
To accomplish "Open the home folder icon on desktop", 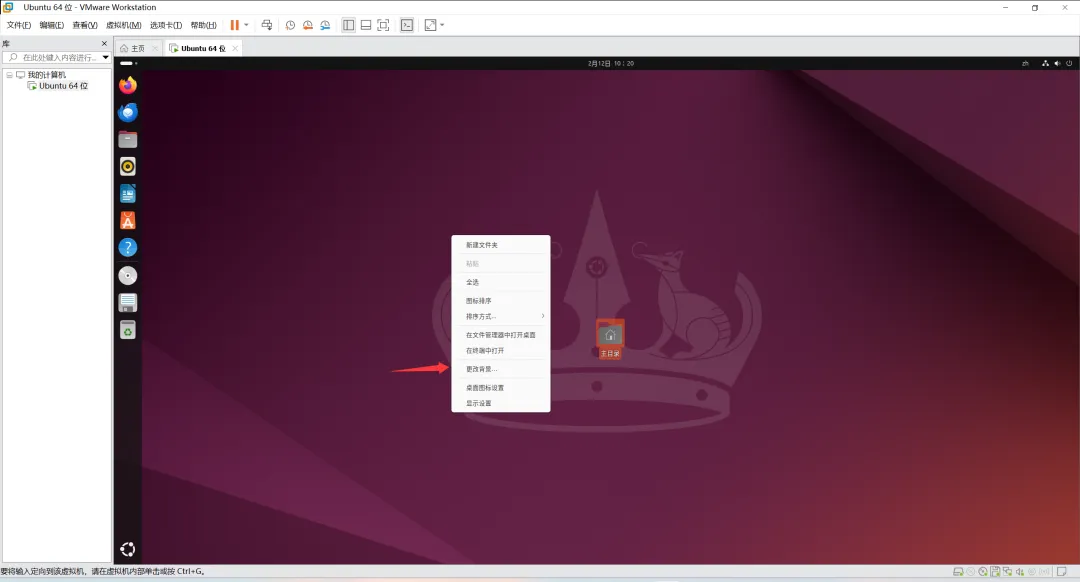I will click(610, 339).
